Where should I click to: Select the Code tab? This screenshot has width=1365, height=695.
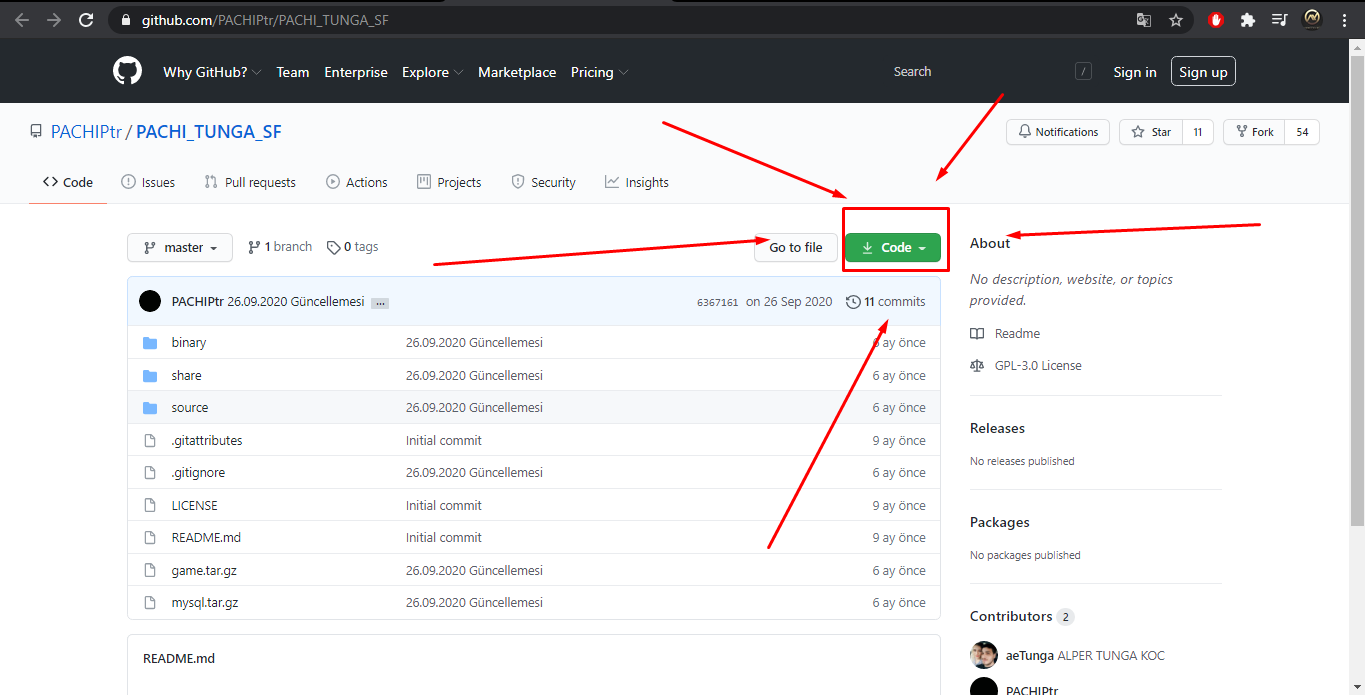pos(68,182)
